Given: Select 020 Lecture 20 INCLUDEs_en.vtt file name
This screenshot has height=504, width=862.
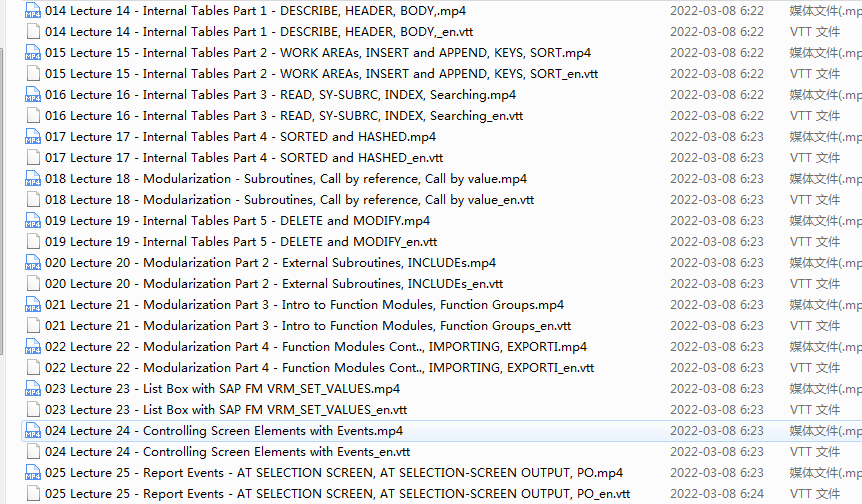Looking at the screenshot, I should click(274, 283).
